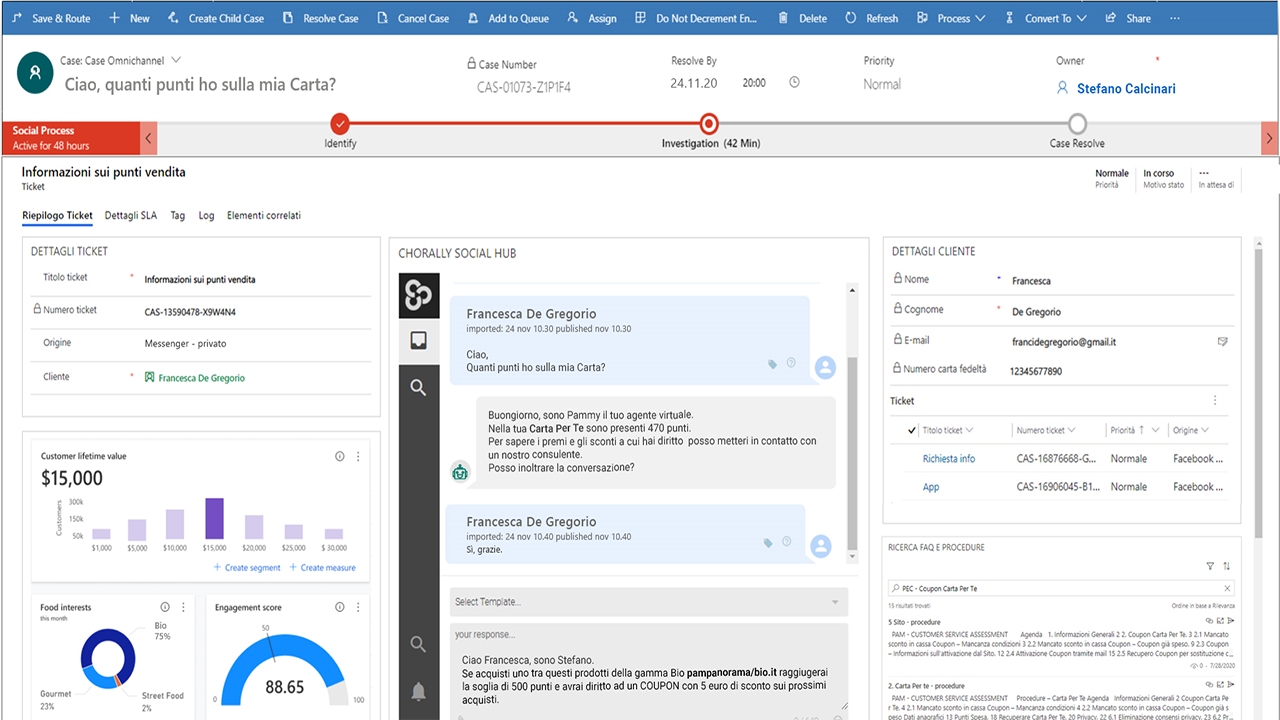Select the Investigation process stage
The image size is (1280, 720).
click(x=709, y=124)
